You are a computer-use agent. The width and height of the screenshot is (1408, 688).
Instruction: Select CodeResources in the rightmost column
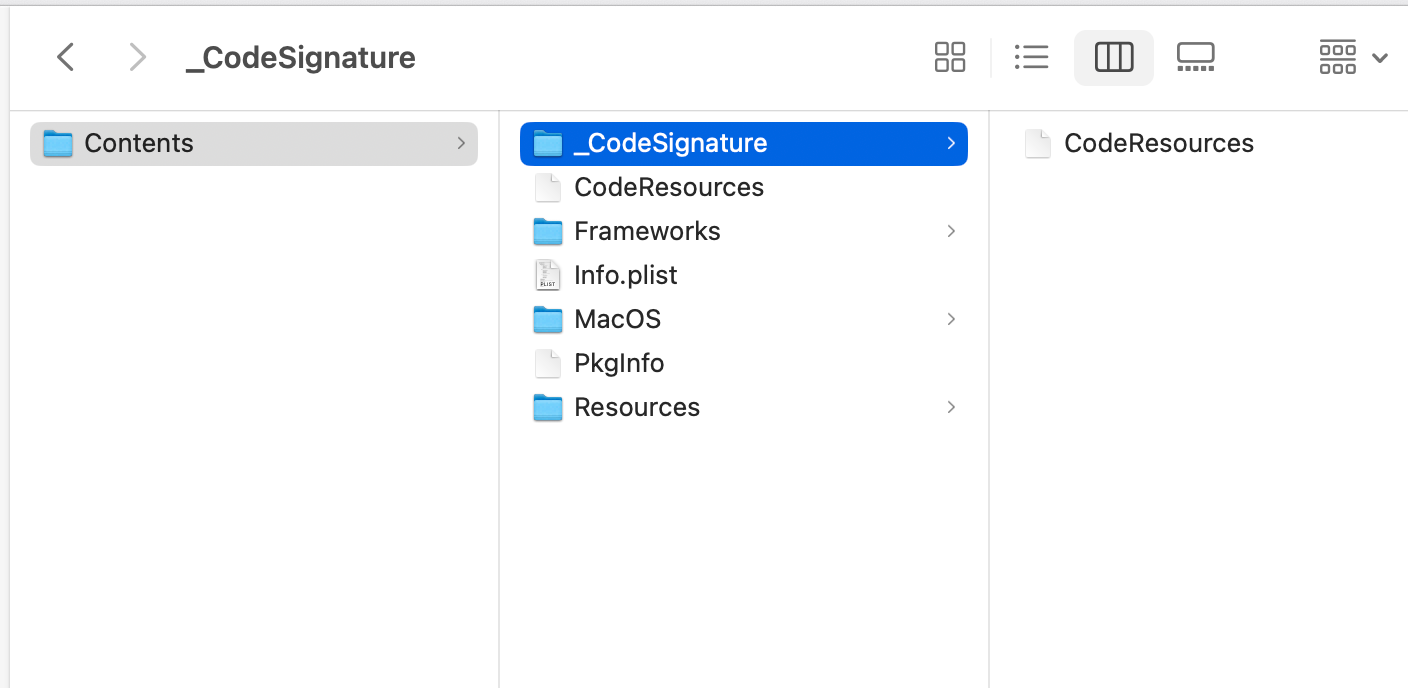tap(1158, 143)
